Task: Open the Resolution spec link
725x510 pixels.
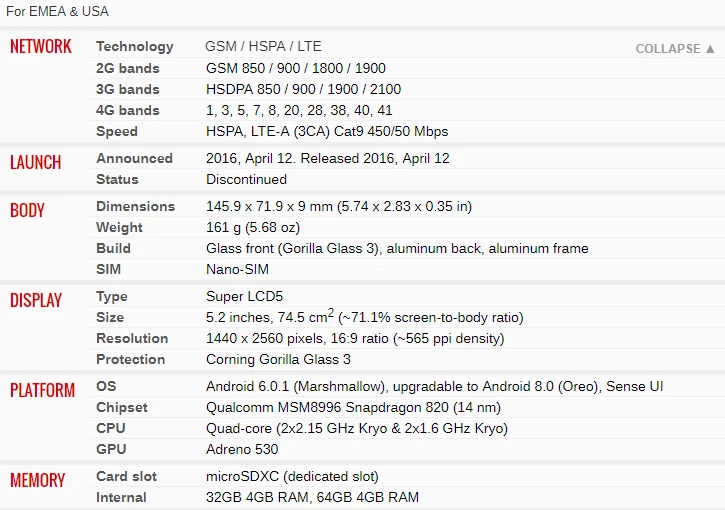Action: point(131,338)
